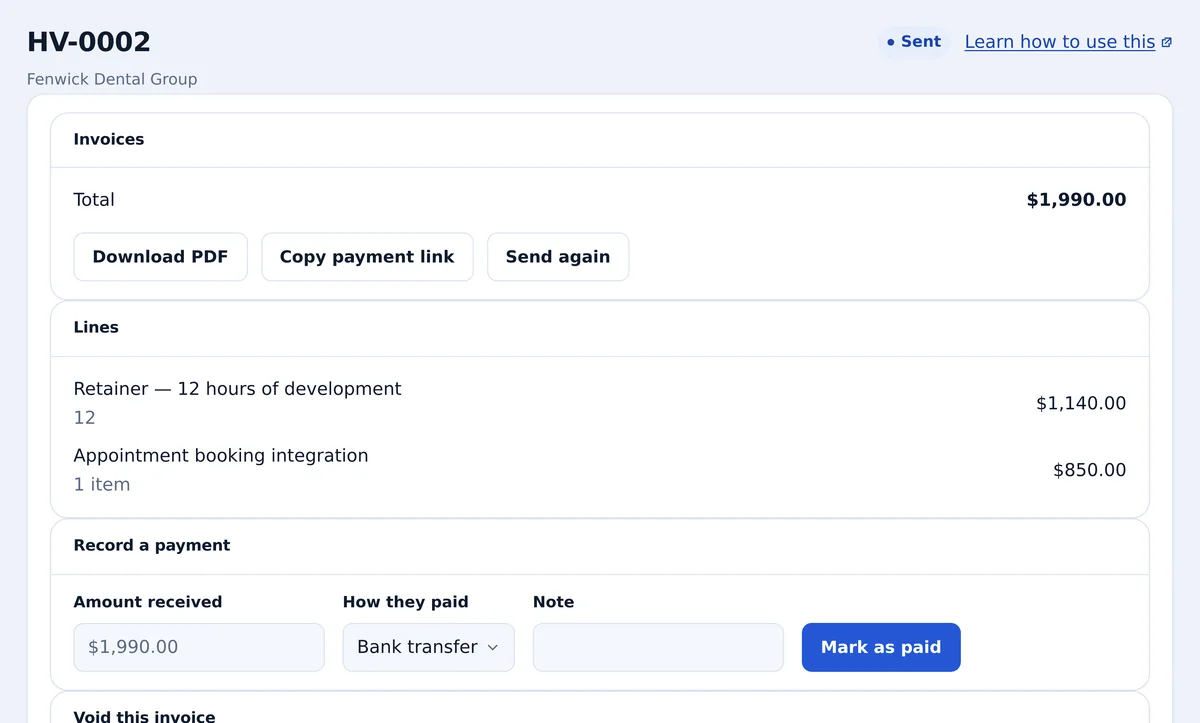Click the $1,990.00 invoice total amount
1200x723 pixels.
point(1076,200)
